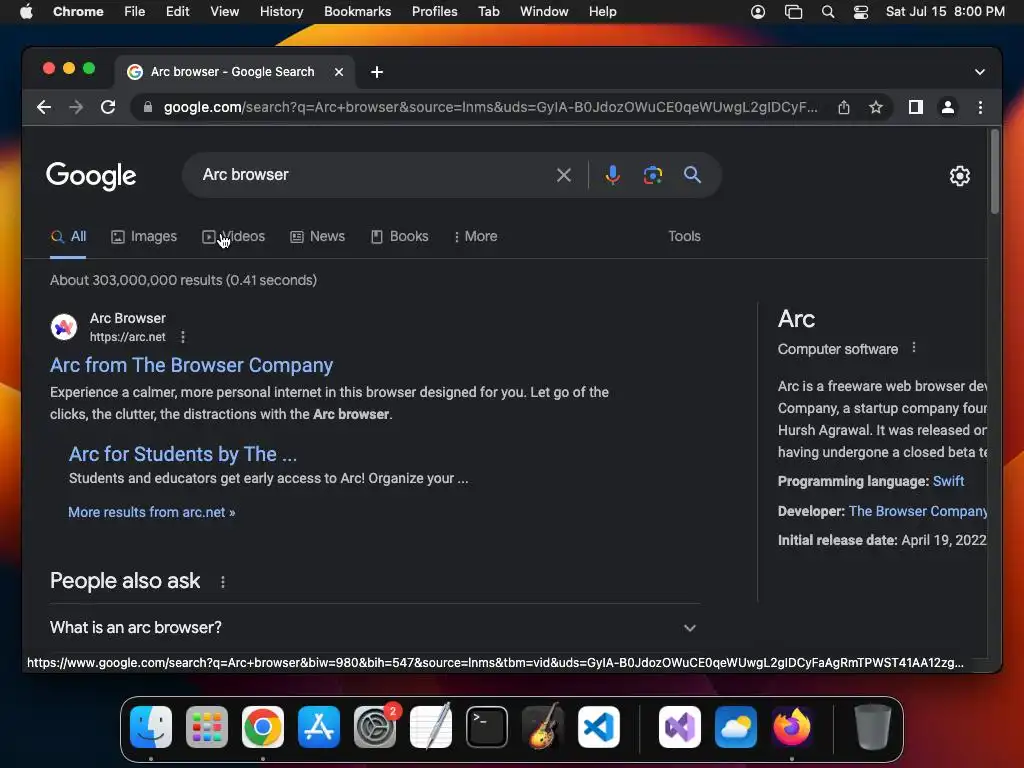Click the date and time in the menu bar
Viewport: 1024px width, 768px height.
[x=945, y=12]
